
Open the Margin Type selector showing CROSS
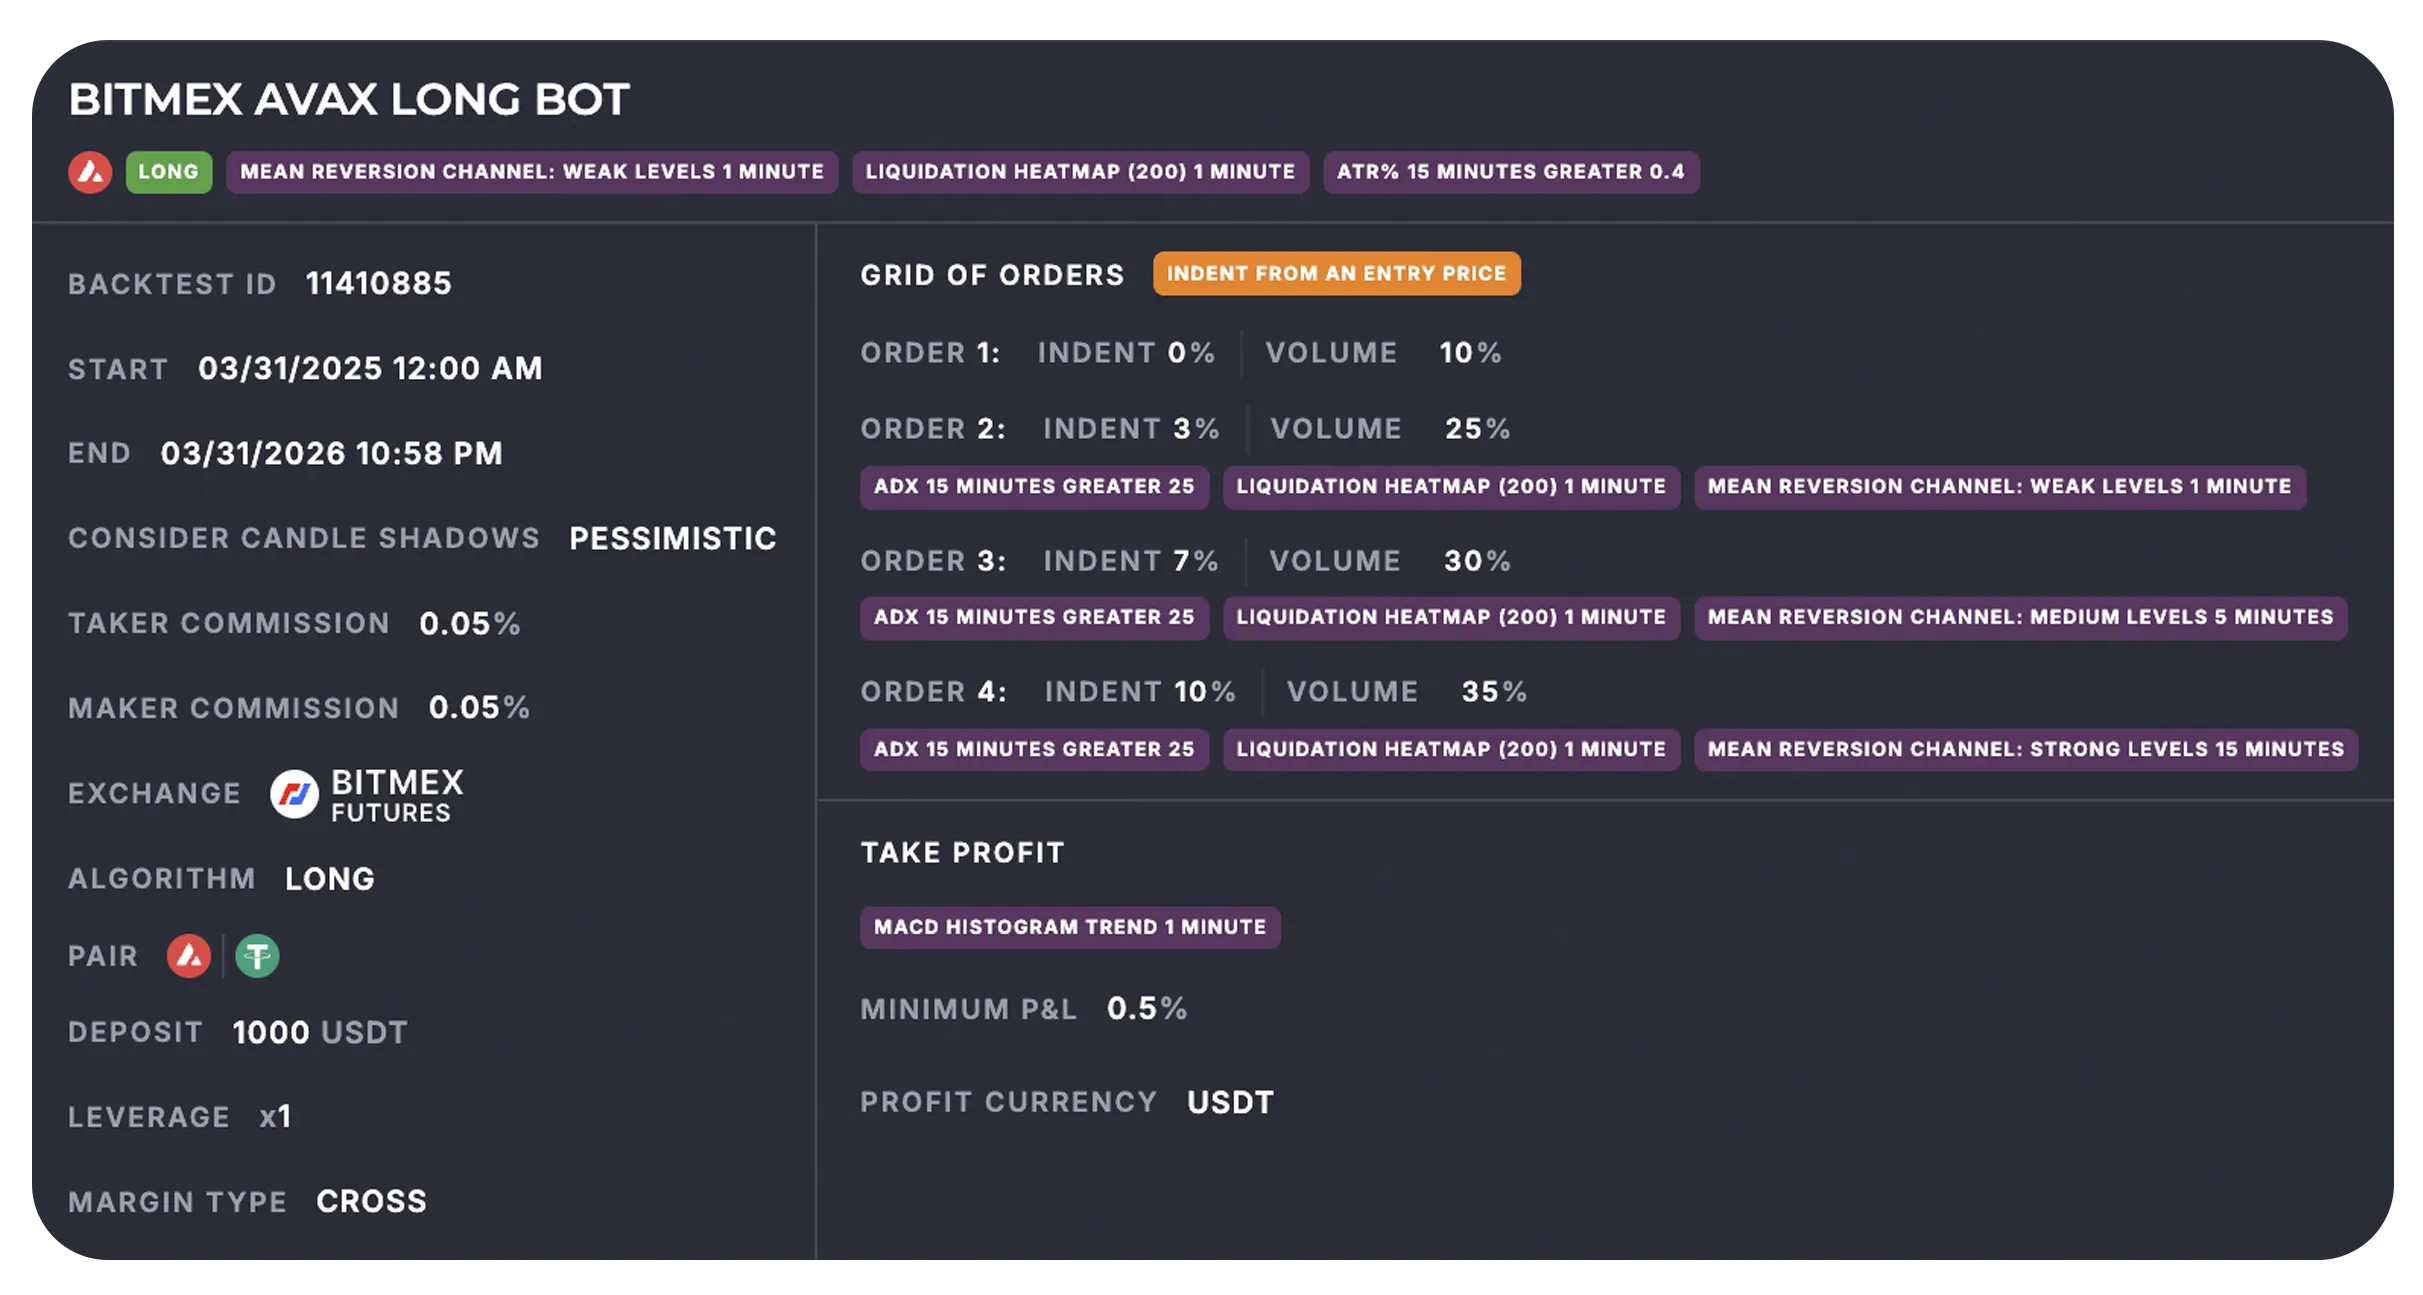(x=371, y=1200)
